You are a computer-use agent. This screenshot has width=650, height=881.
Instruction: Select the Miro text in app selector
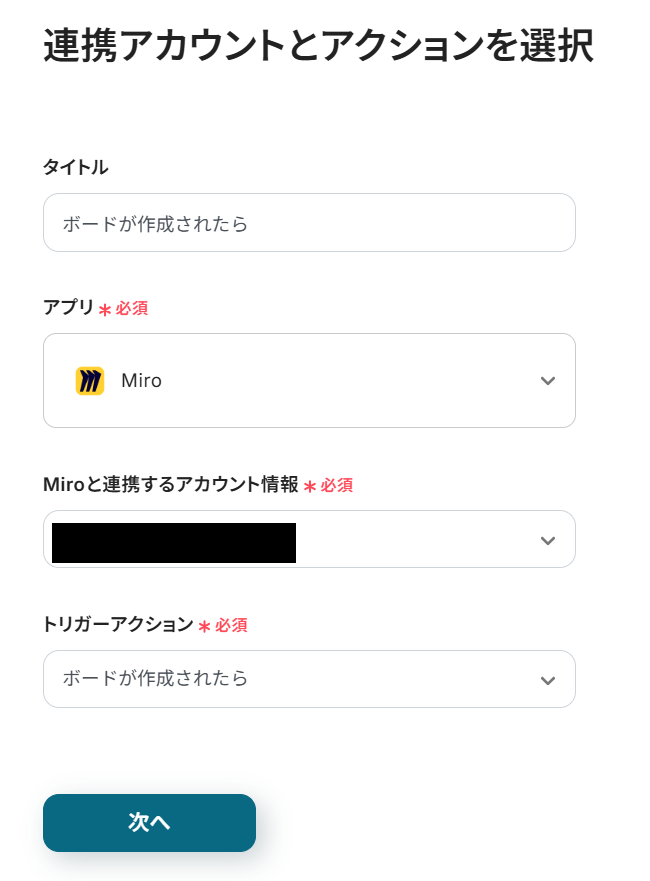coord(141,381)
